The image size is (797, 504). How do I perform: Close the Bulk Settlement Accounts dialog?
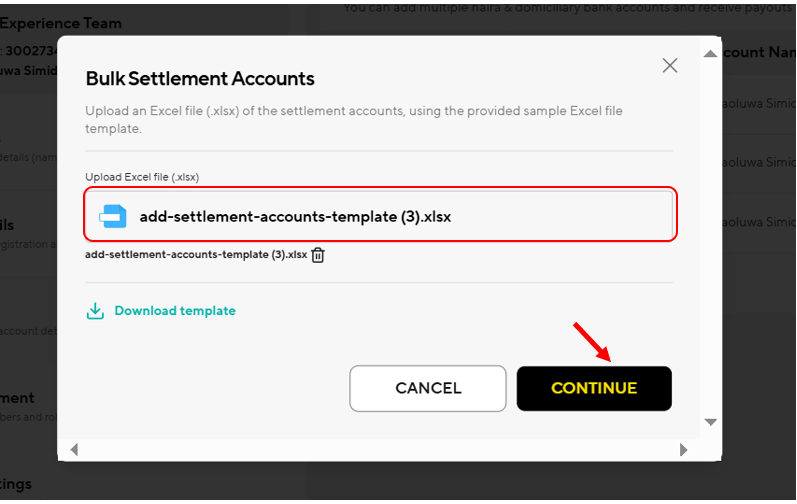(x=669, y=65)
